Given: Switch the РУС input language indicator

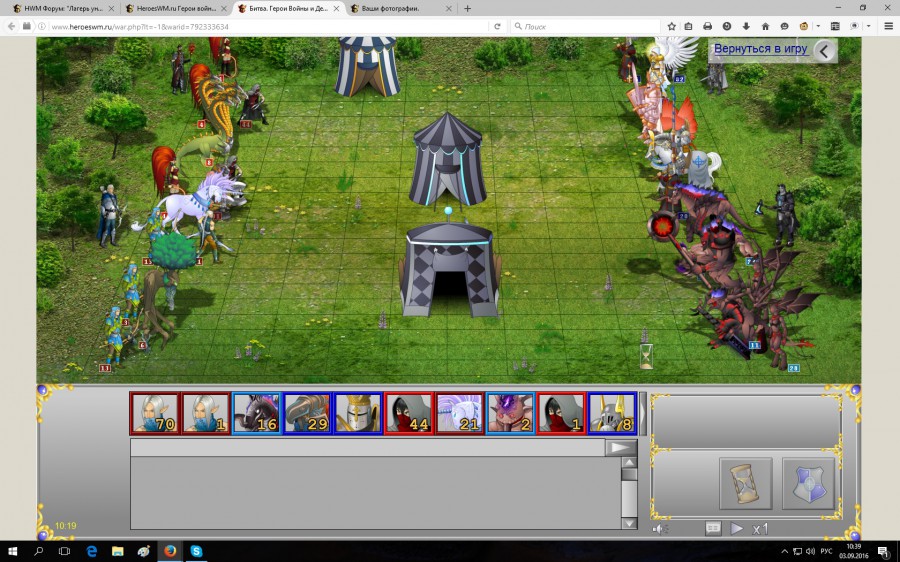Looking at the screenshot, I should click(x=827, y=552).
